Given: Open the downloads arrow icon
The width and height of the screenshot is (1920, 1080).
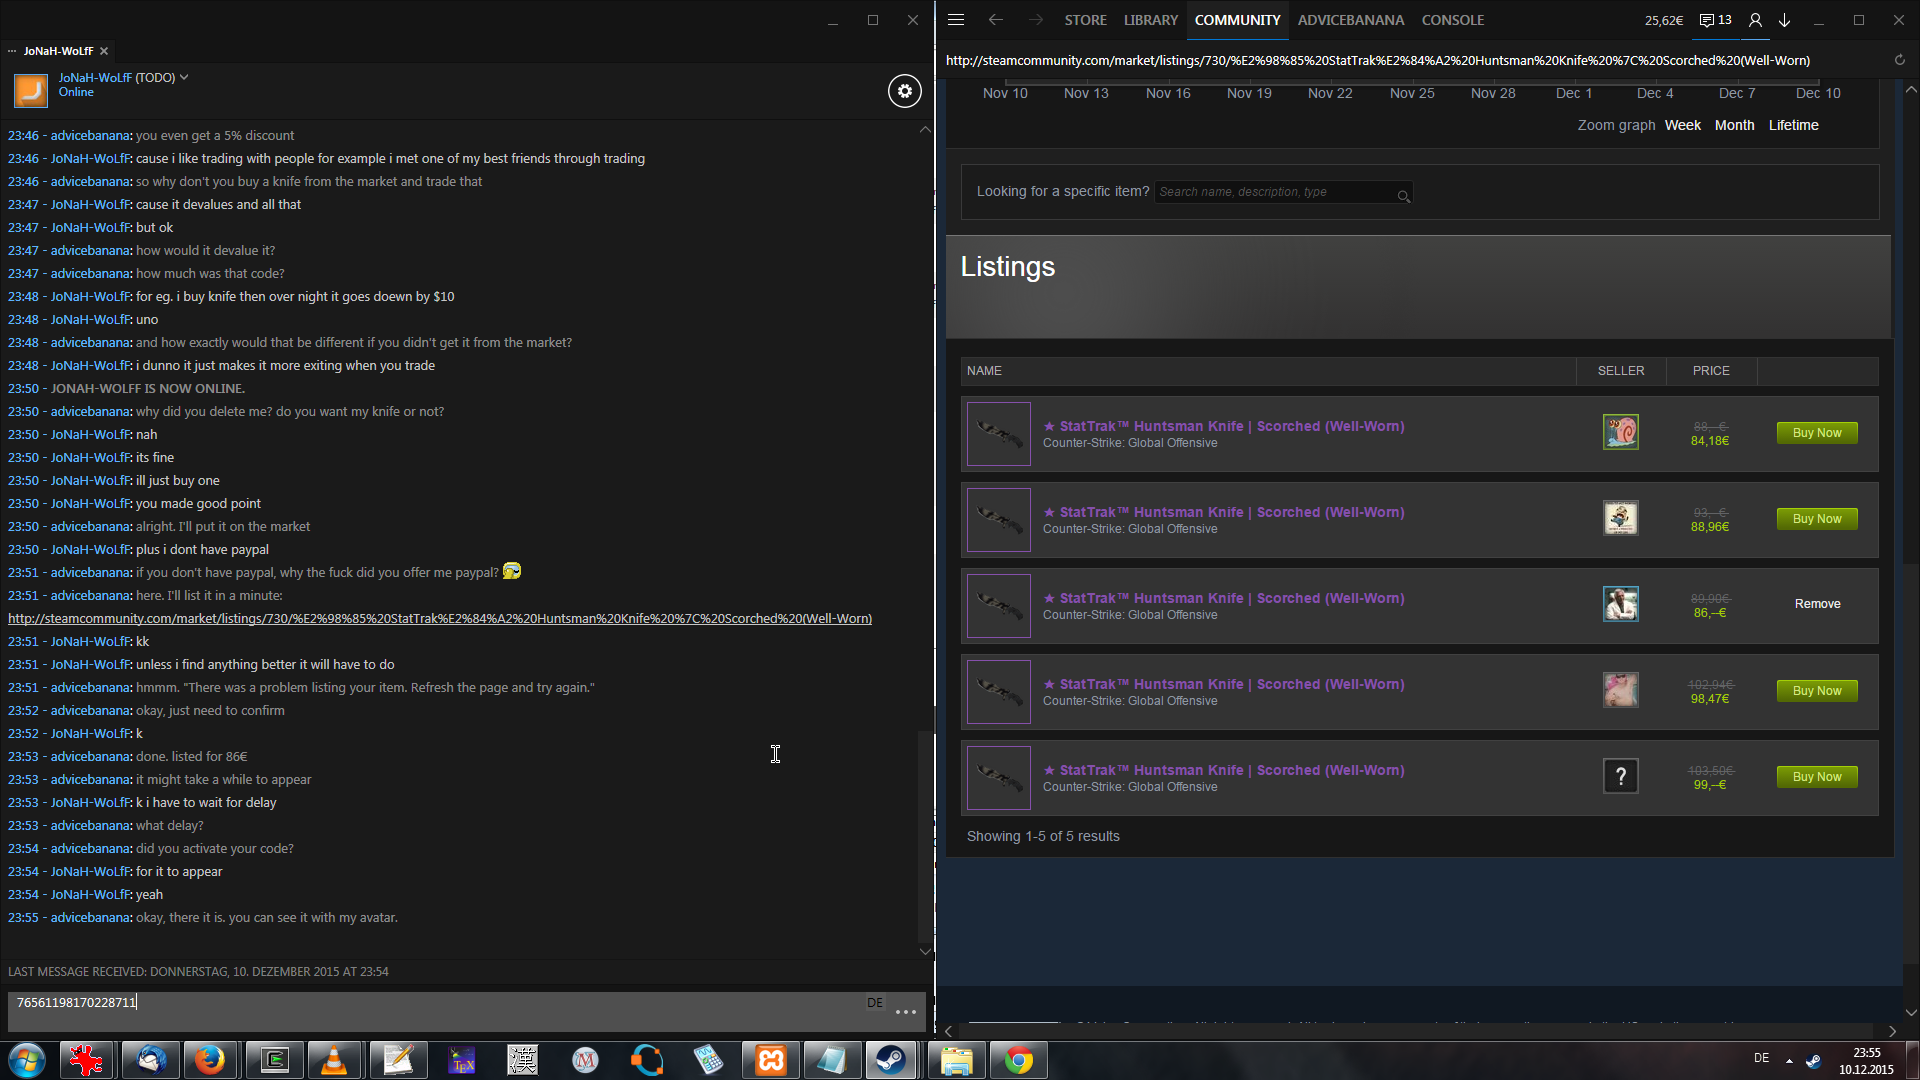Looking at the screenshot, I should (1784, 20).
